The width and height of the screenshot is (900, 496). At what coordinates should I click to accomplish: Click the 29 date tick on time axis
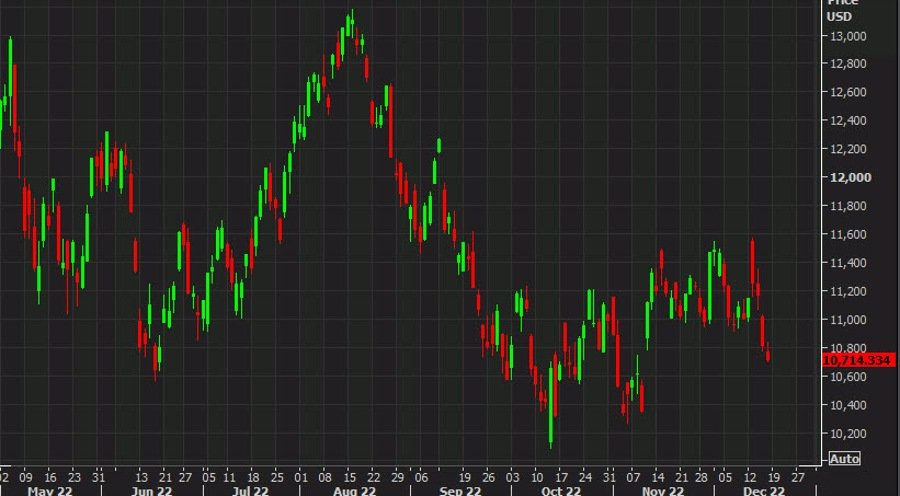[x=397, y=476]
